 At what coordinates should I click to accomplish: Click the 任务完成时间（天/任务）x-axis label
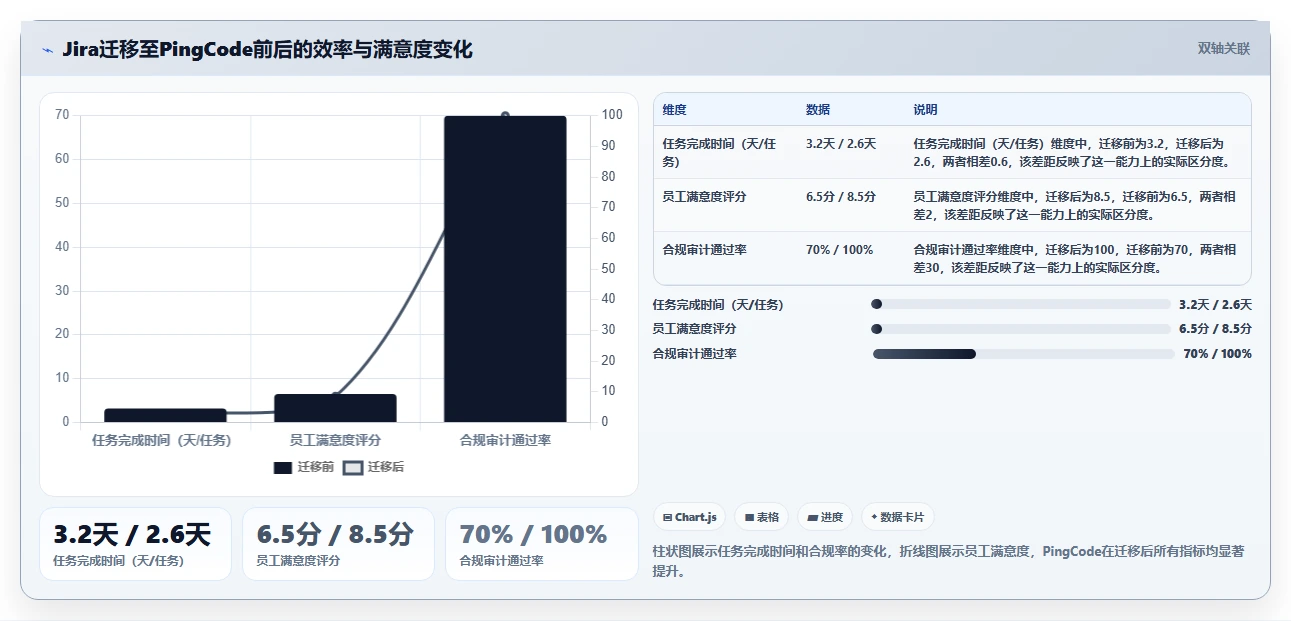161,440
